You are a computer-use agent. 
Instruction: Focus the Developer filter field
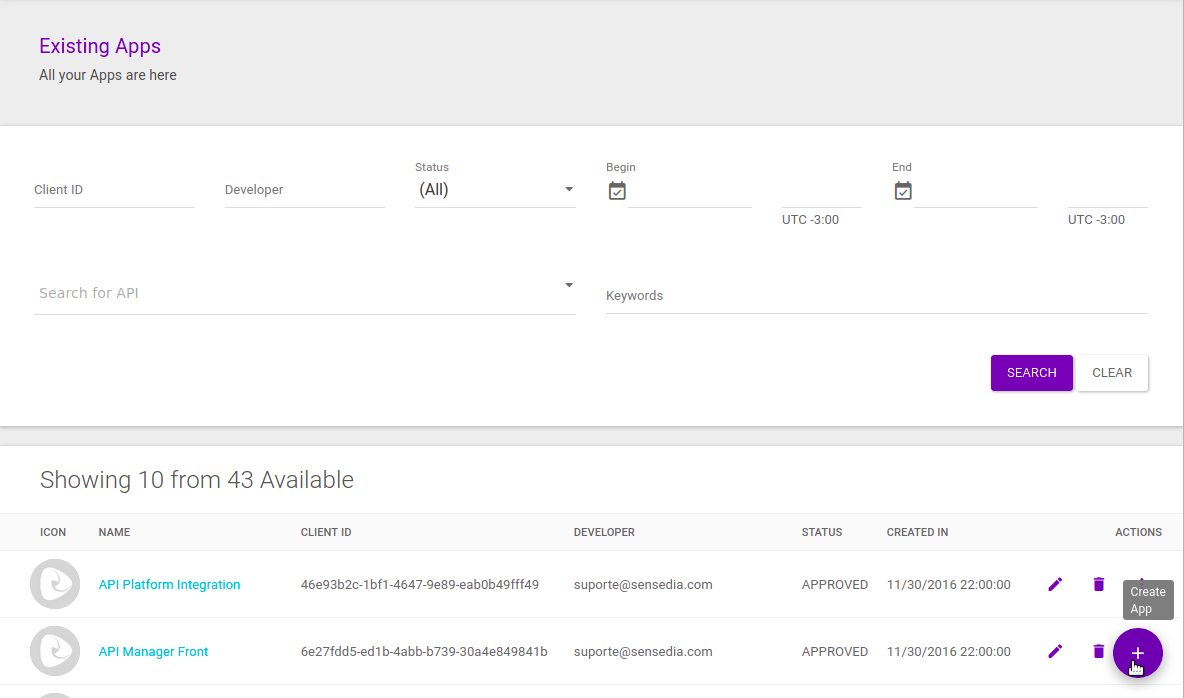click(304, 190)
